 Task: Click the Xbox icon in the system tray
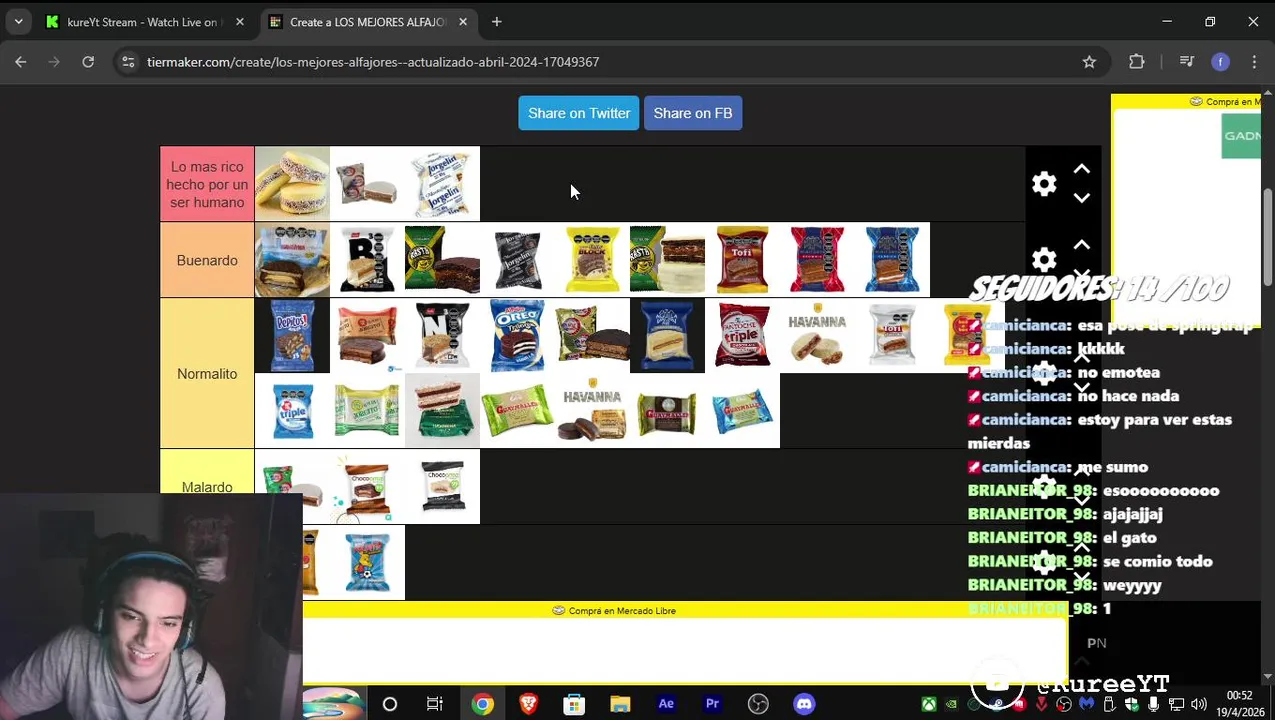pos(929,705)
